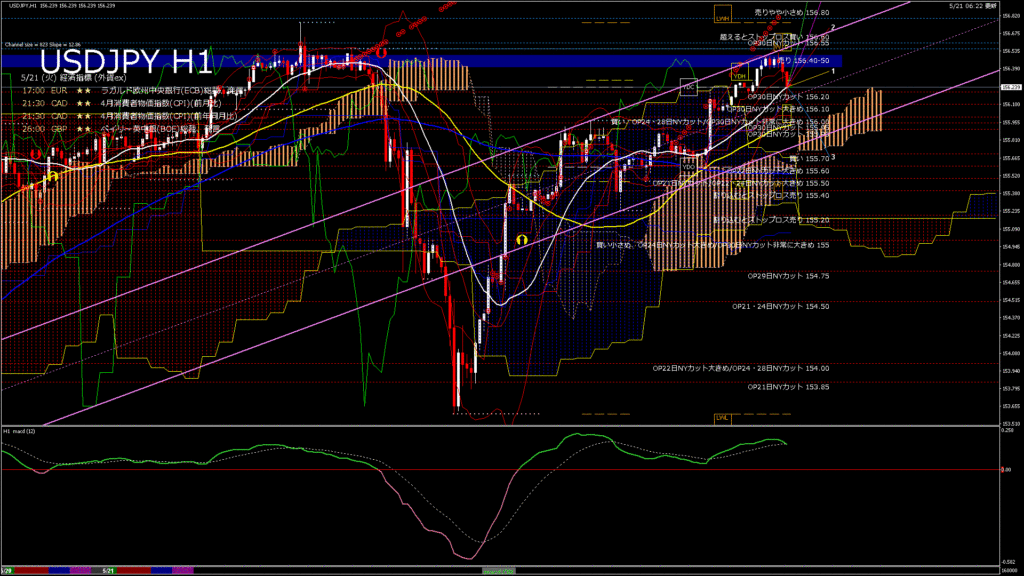Click the LWL label box

coord(722,417)
